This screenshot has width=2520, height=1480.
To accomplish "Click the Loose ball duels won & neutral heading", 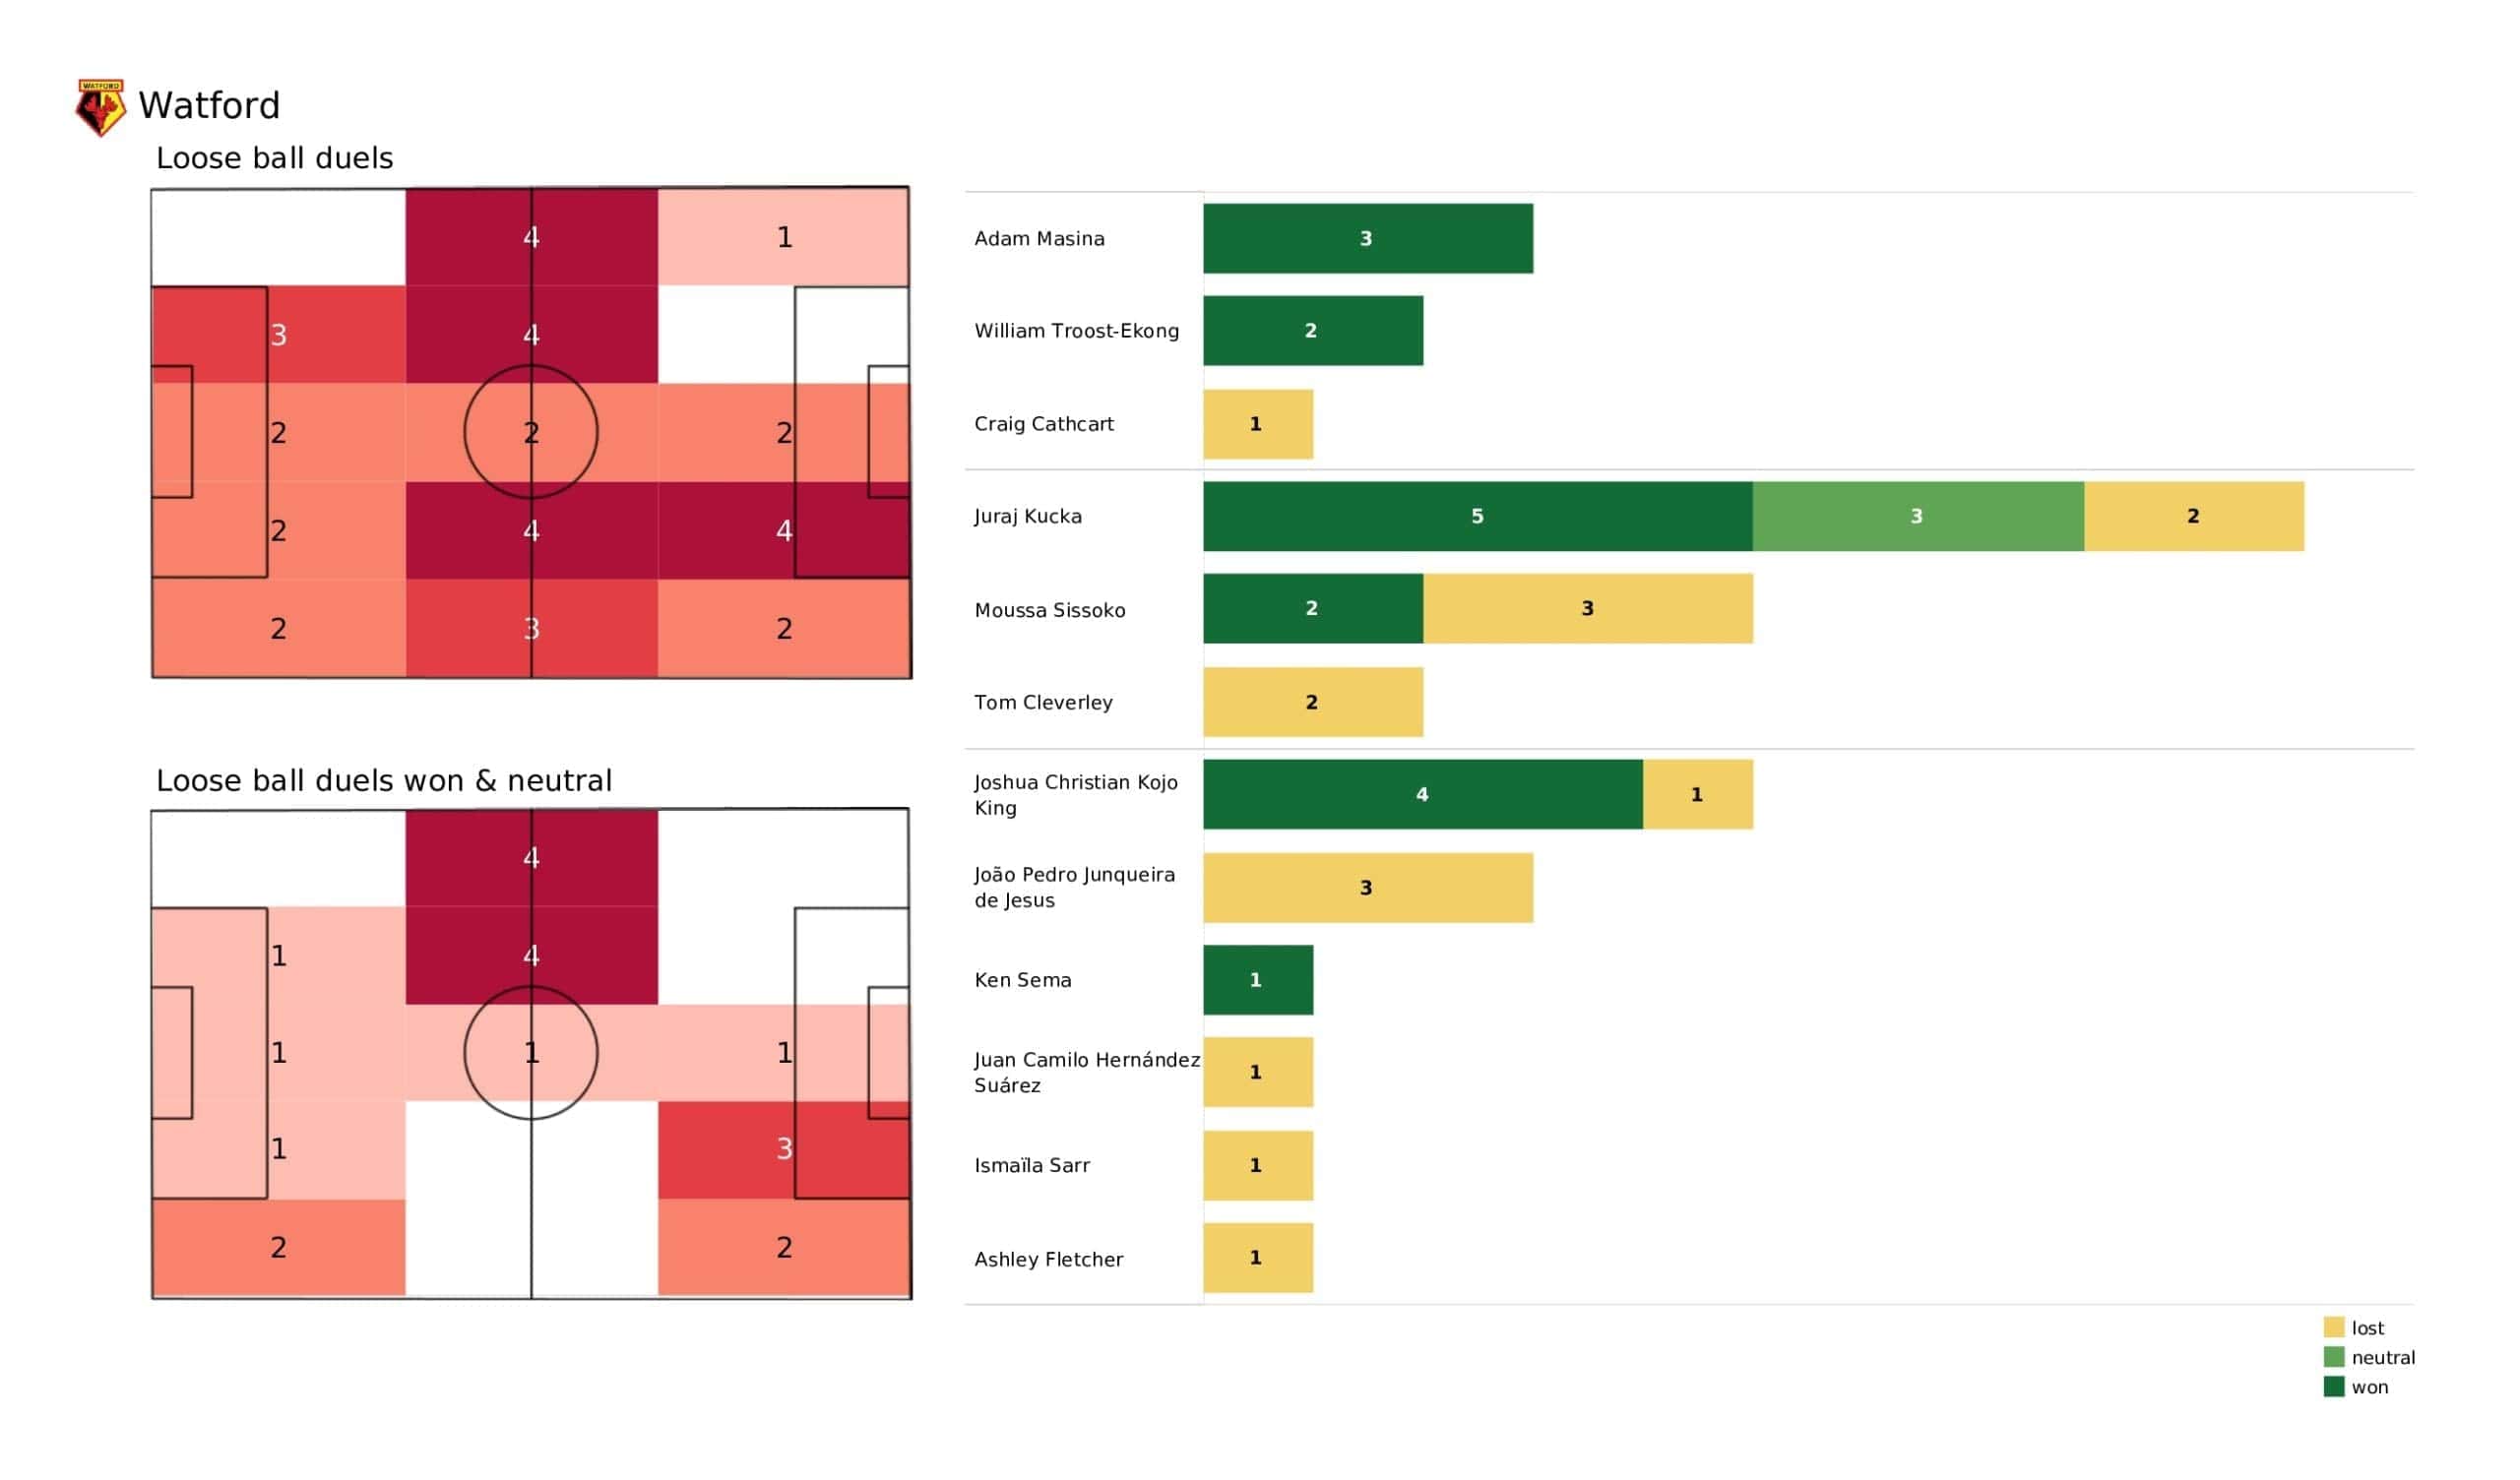I will [383, 781].
